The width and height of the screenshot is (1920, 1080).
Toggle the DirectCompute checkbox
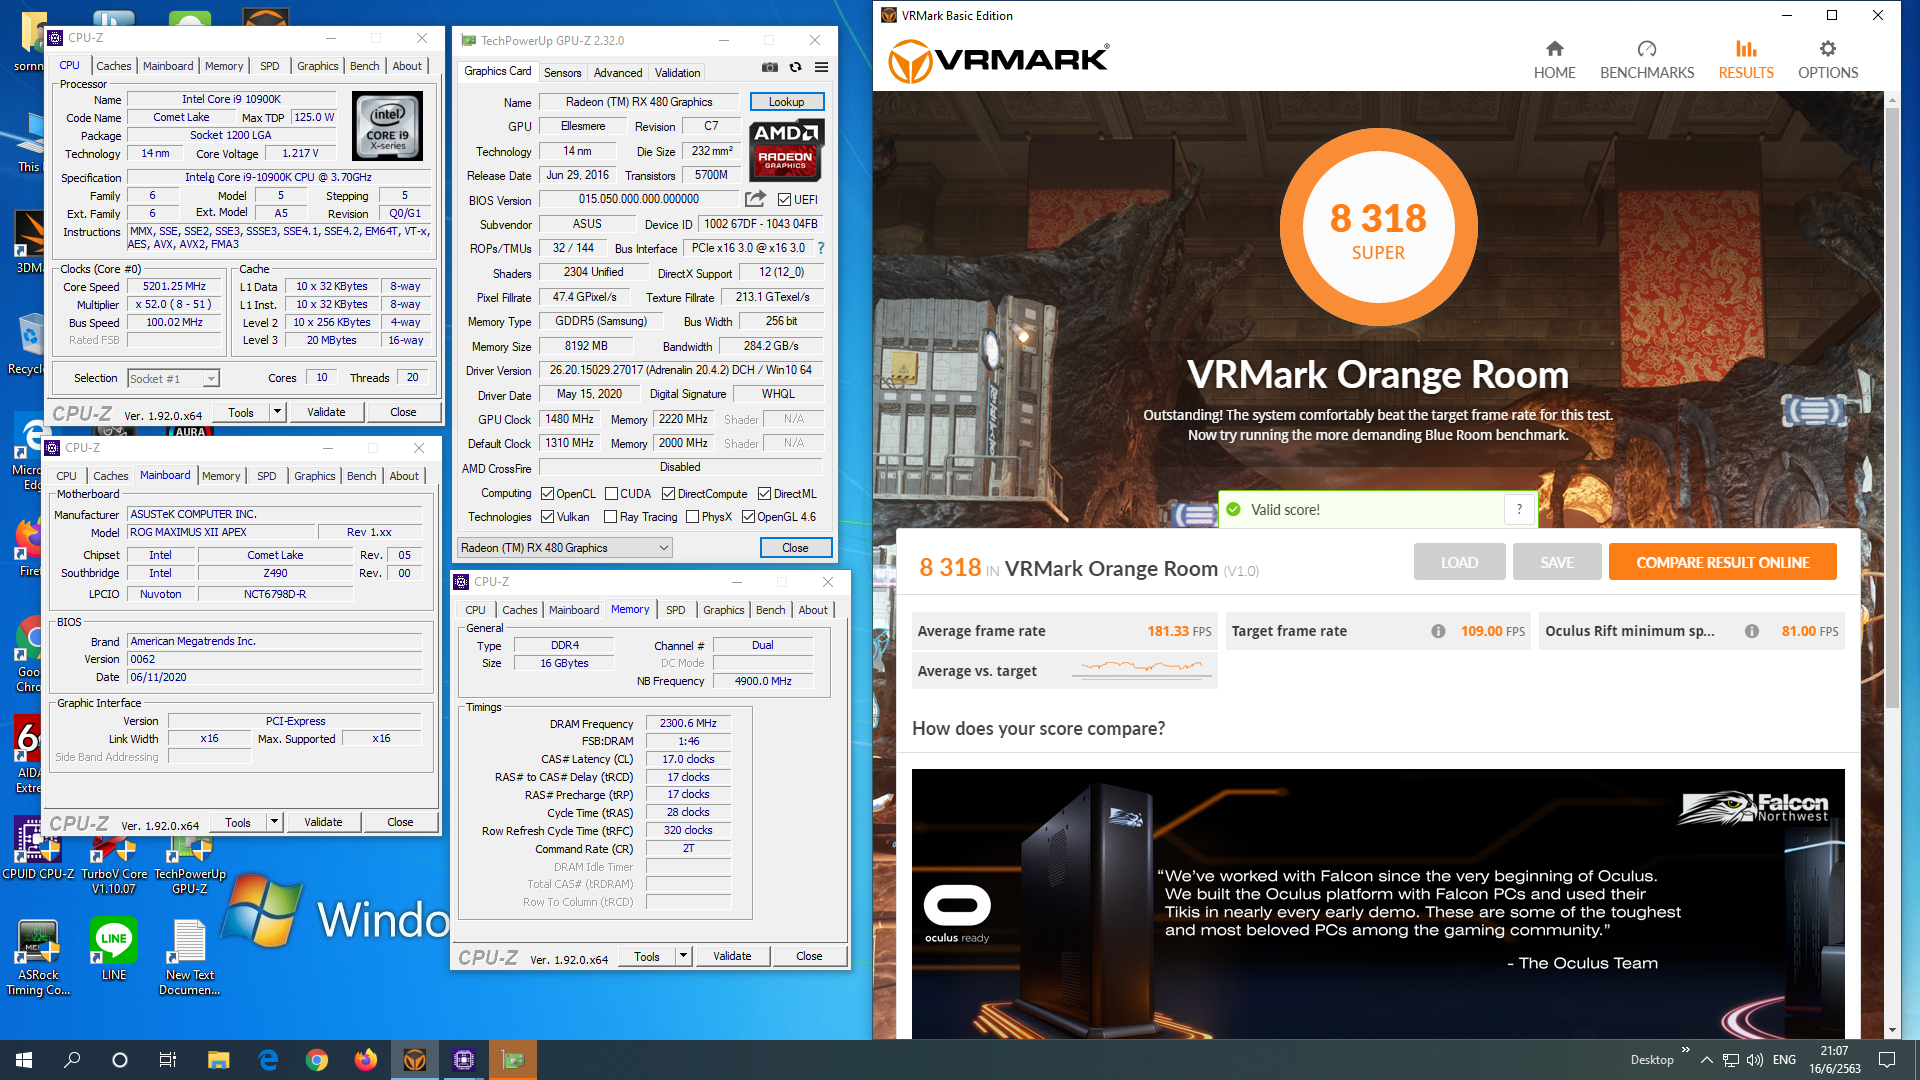point(668,494)
